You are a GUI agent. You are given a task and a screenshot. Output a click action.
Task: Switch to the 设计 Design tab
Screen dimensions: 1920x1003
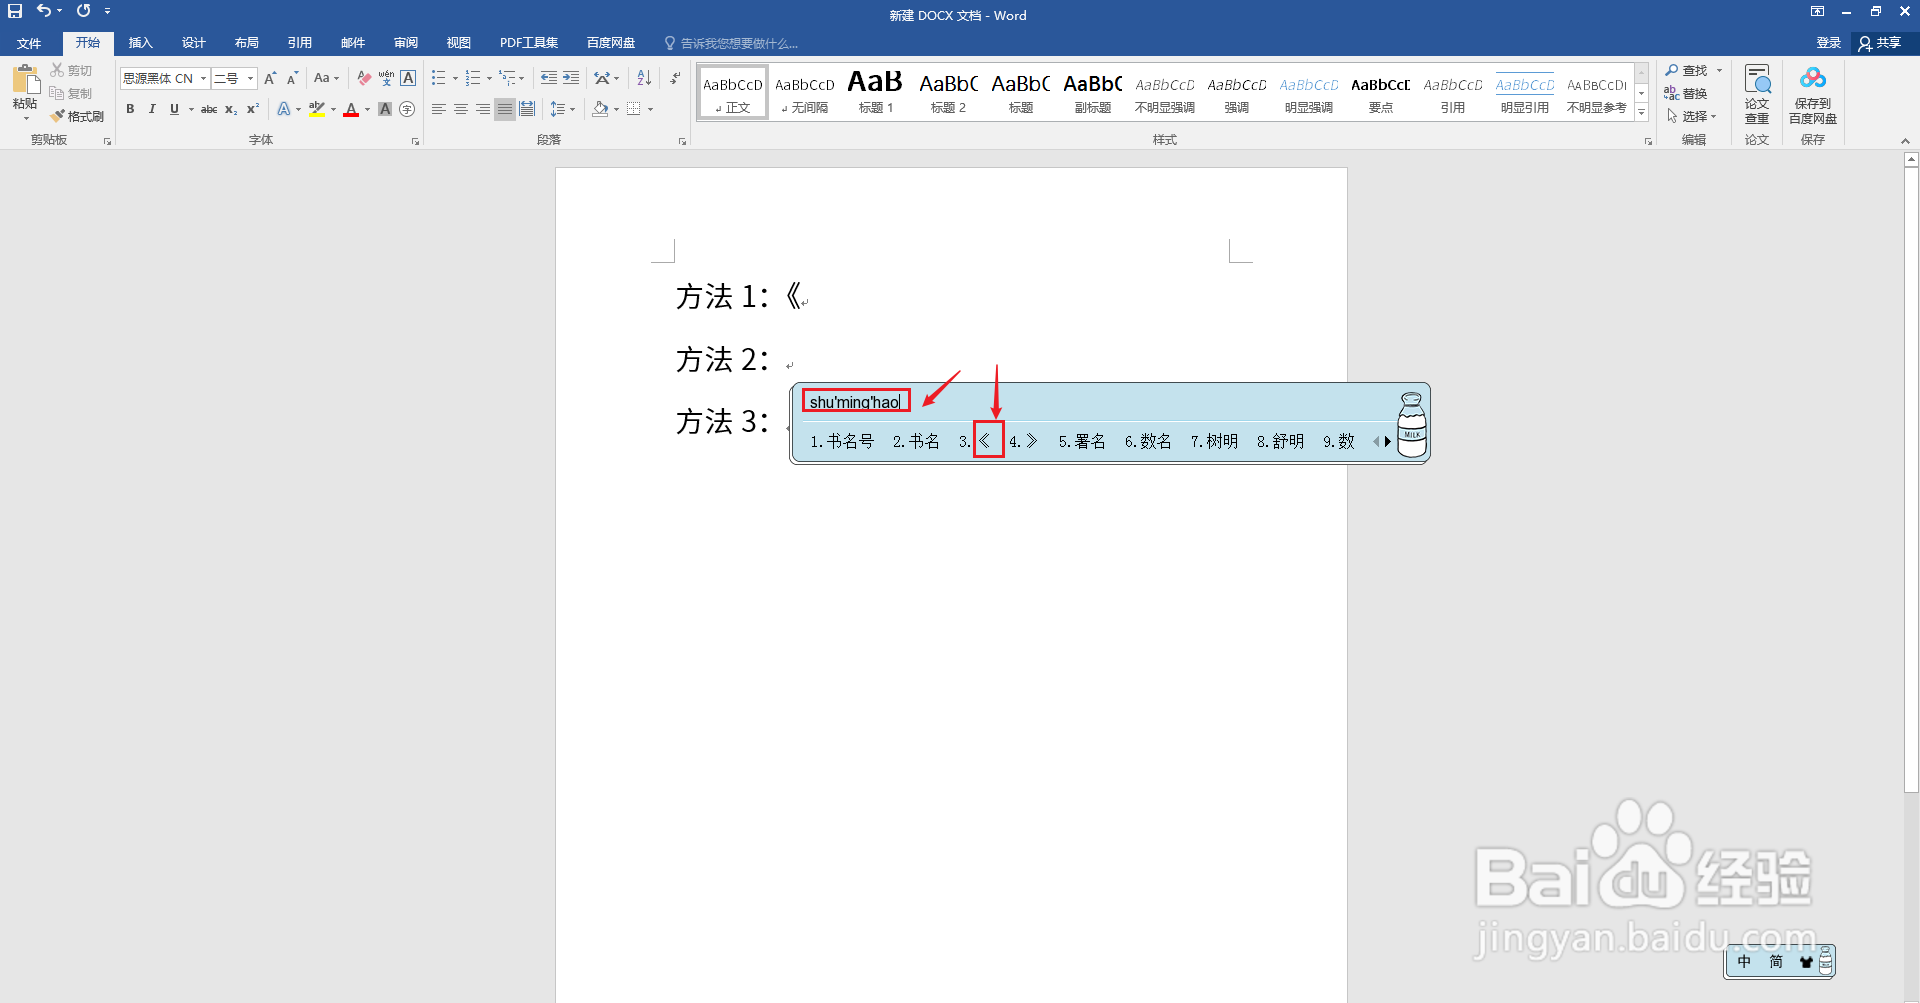pos(194,43)
